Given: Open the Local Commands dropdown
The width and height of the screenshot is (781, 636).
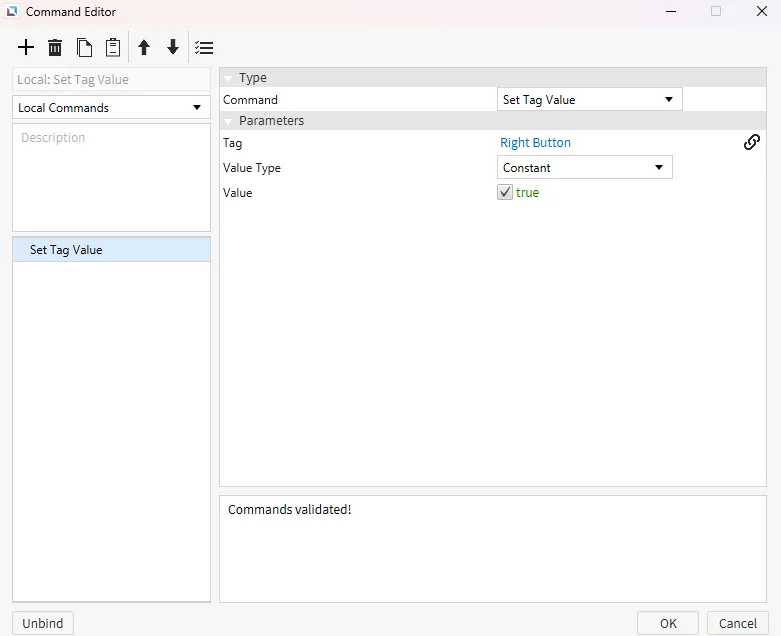Looking at the screenshot, I should [111, 108].
